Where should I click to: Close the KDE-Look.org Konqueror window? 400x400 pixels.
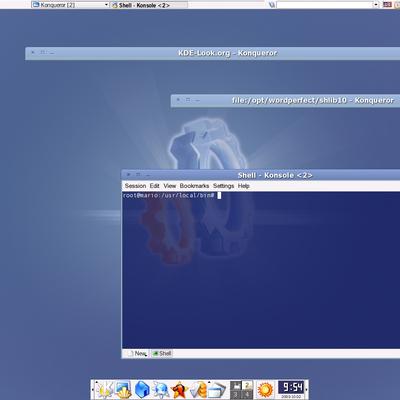coord(33,52)
